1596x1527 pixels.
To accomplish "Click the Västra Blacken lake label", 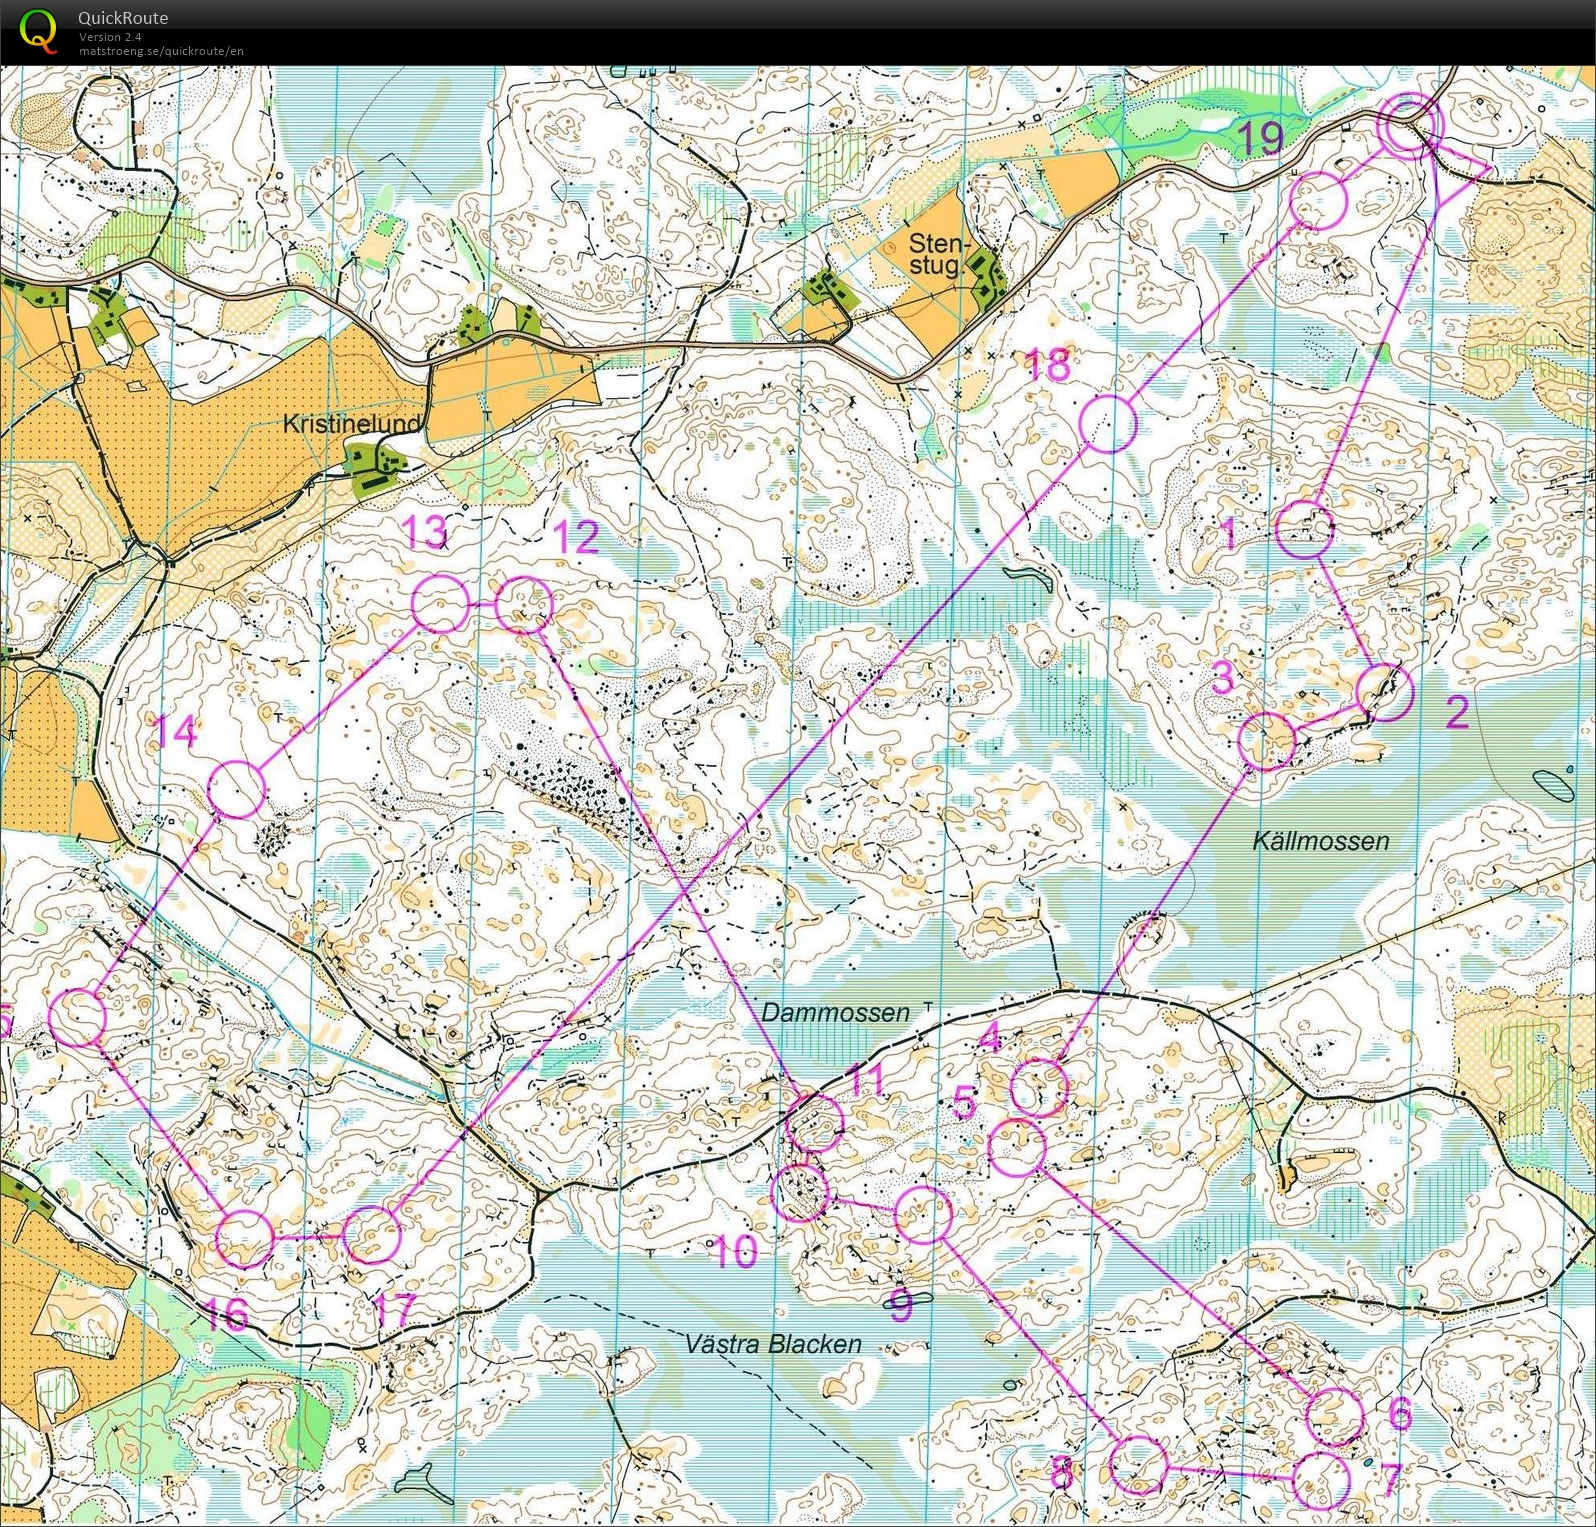I will pyautogui.click(x=773, y=1343).
